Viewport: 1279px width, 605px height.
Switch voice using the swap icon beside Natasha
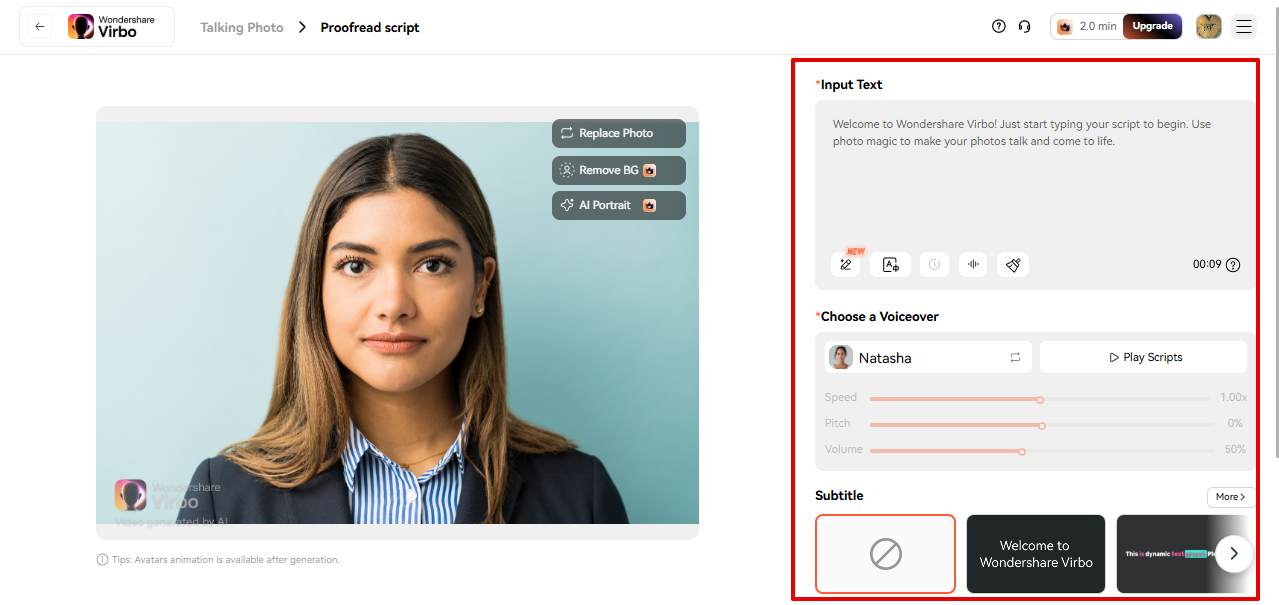coord(1015,357)
